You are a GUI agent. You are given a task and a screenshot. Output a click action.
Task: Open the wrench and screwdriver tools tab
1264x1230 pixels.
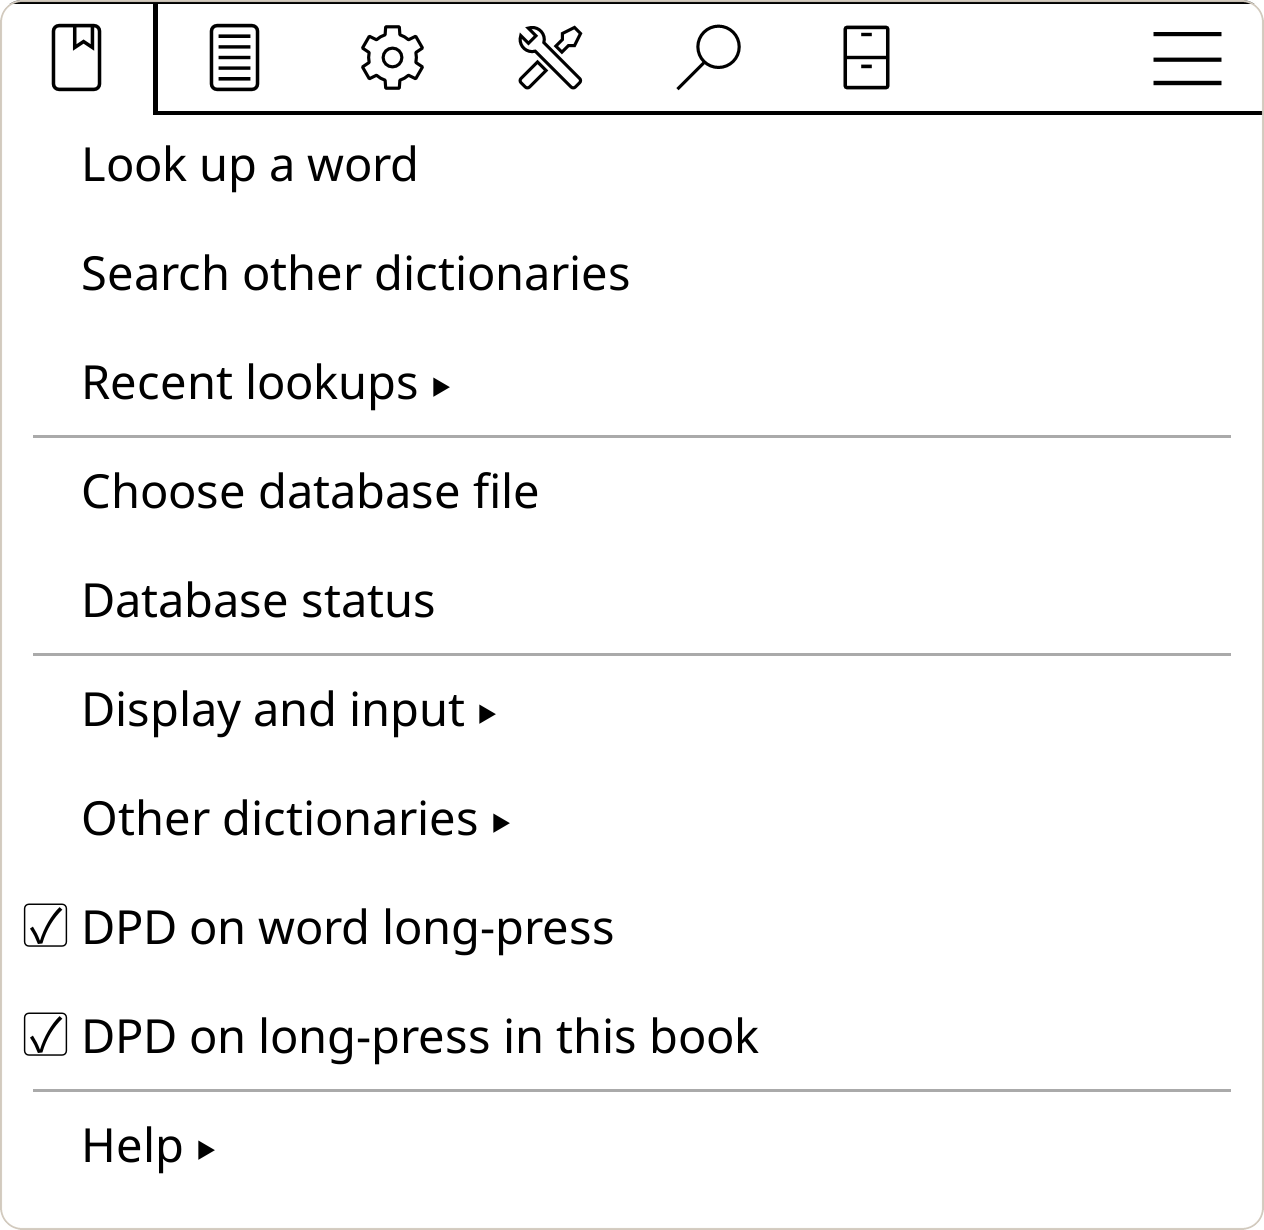click(550, 58)
